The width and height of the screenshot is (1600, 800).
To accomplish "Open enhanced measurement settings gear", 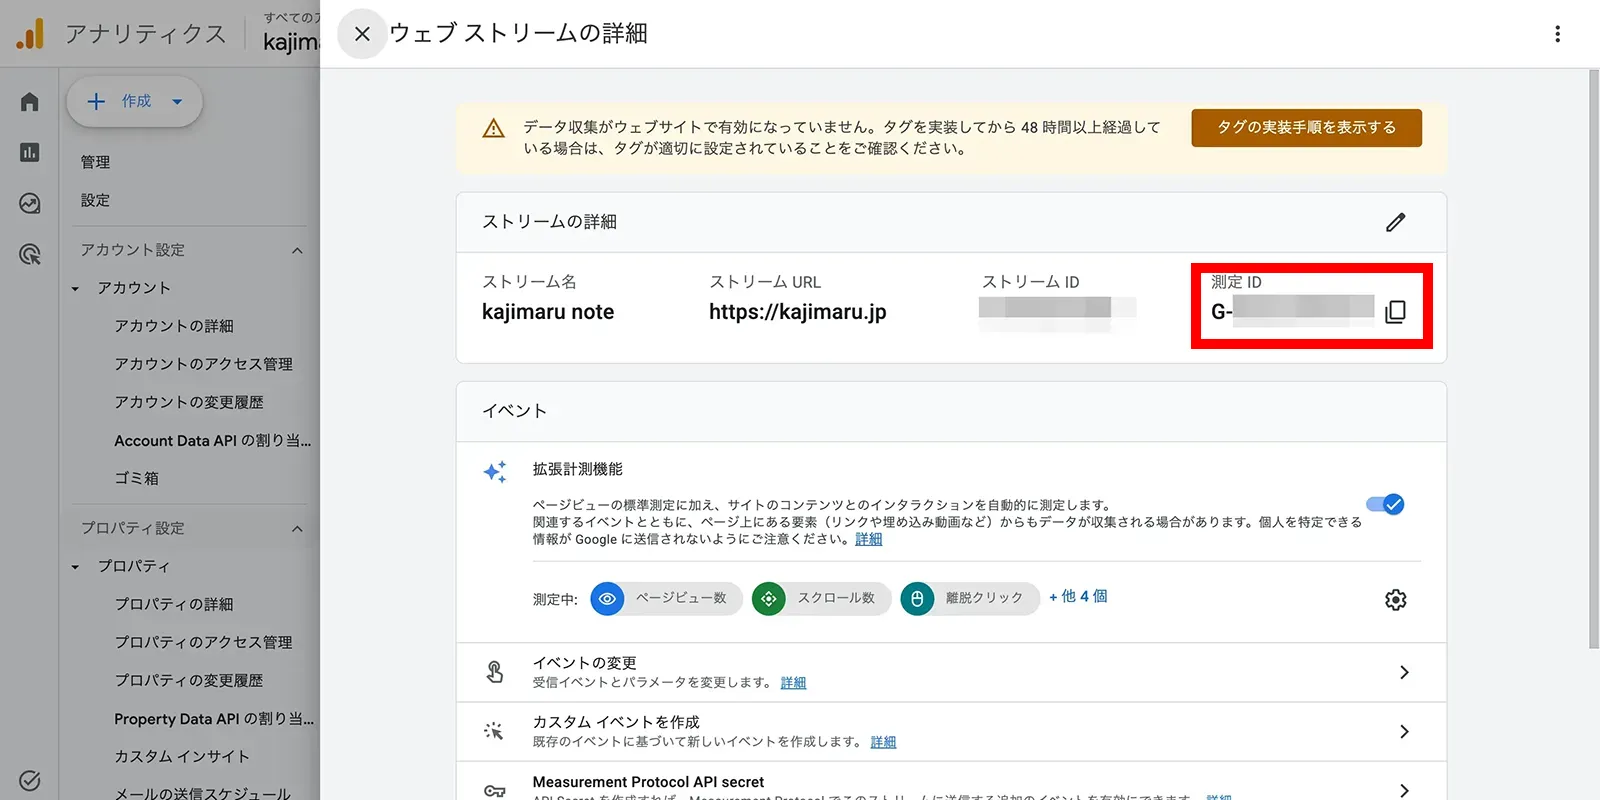I will tap(1396, 599).
